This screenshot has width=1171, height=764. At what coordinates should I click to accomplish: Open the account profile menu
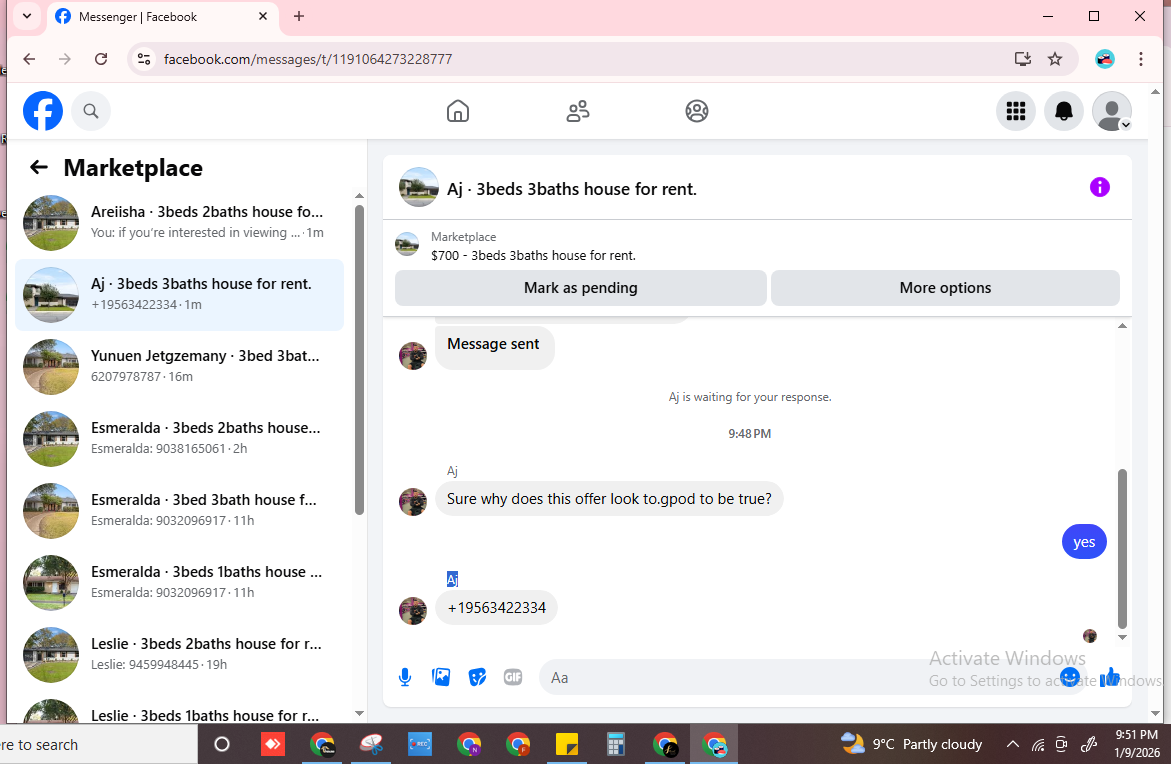click(x=1112, y=111)
